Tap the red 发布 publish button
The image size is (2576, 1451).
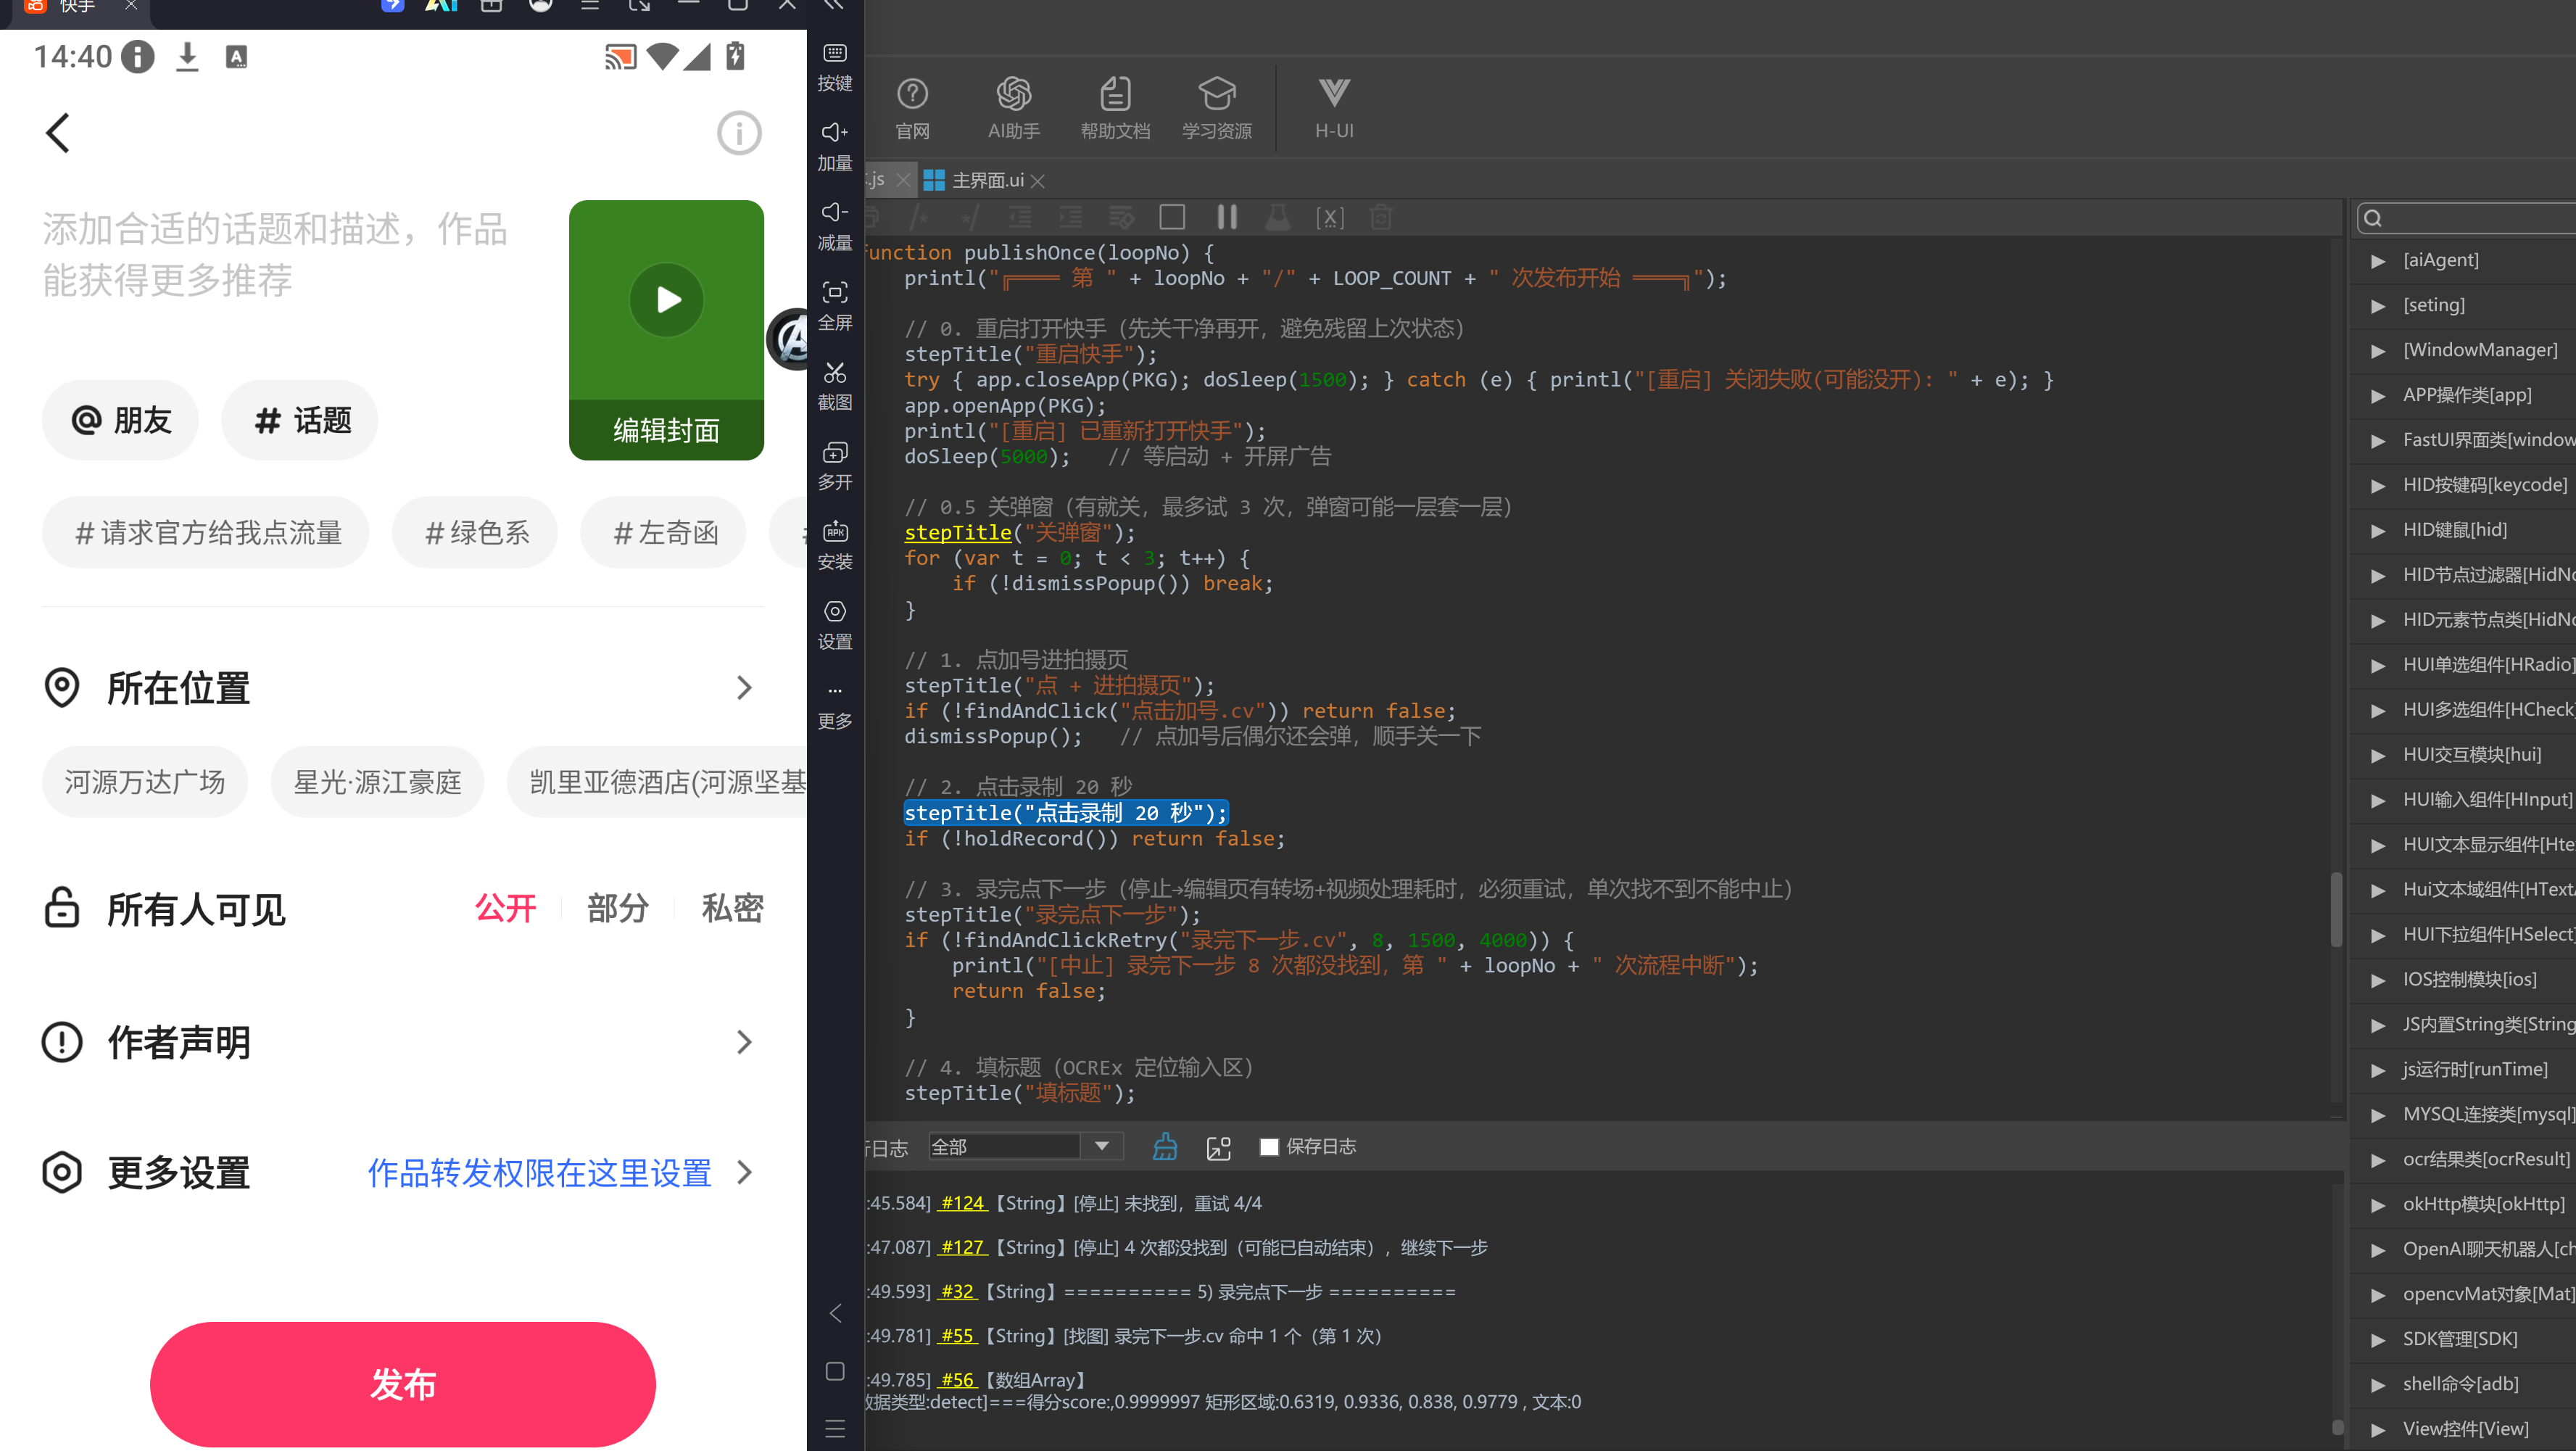point(403,1384)
